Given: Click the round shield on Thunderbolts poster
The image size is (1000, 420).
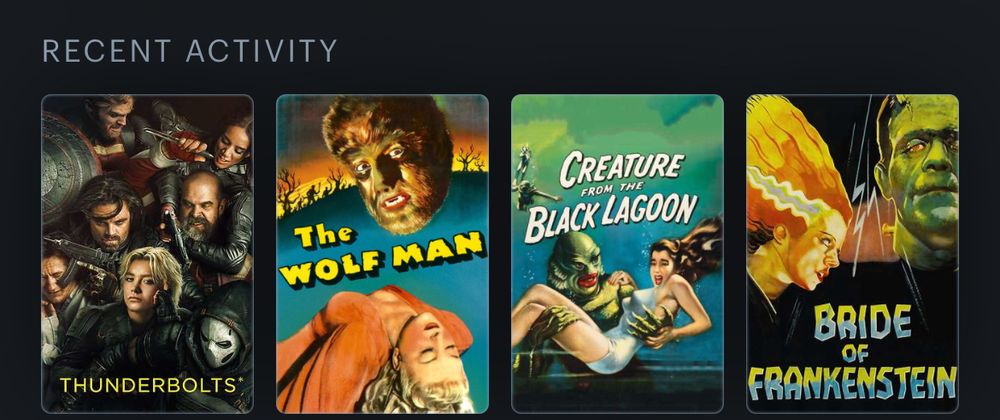Looking at the screenshot, I should 67,166.
